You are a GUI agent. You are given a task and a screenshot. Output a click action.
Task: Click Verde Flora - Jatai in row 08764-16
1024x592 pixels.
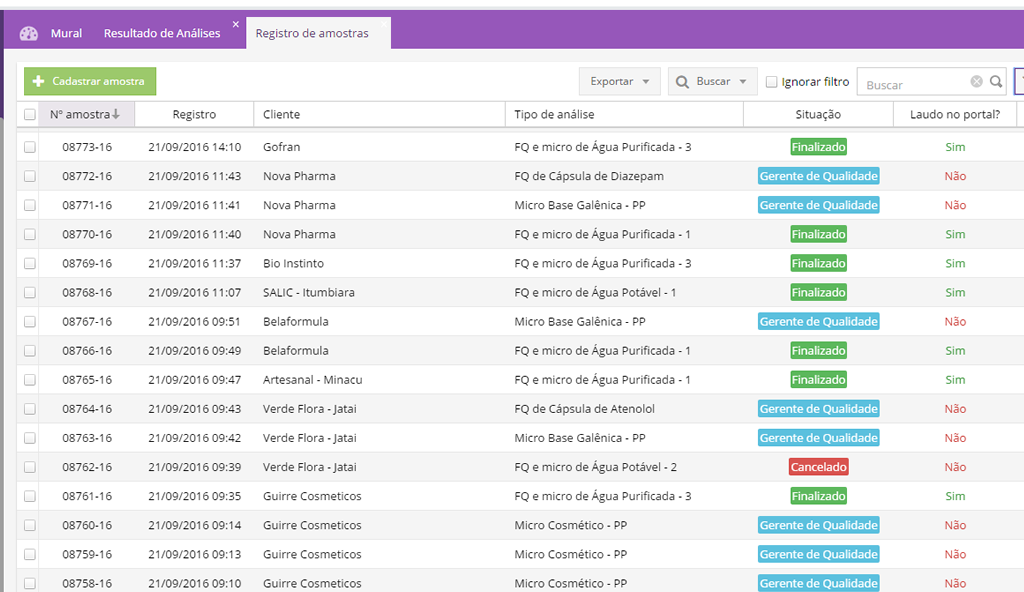coord(310,409)
